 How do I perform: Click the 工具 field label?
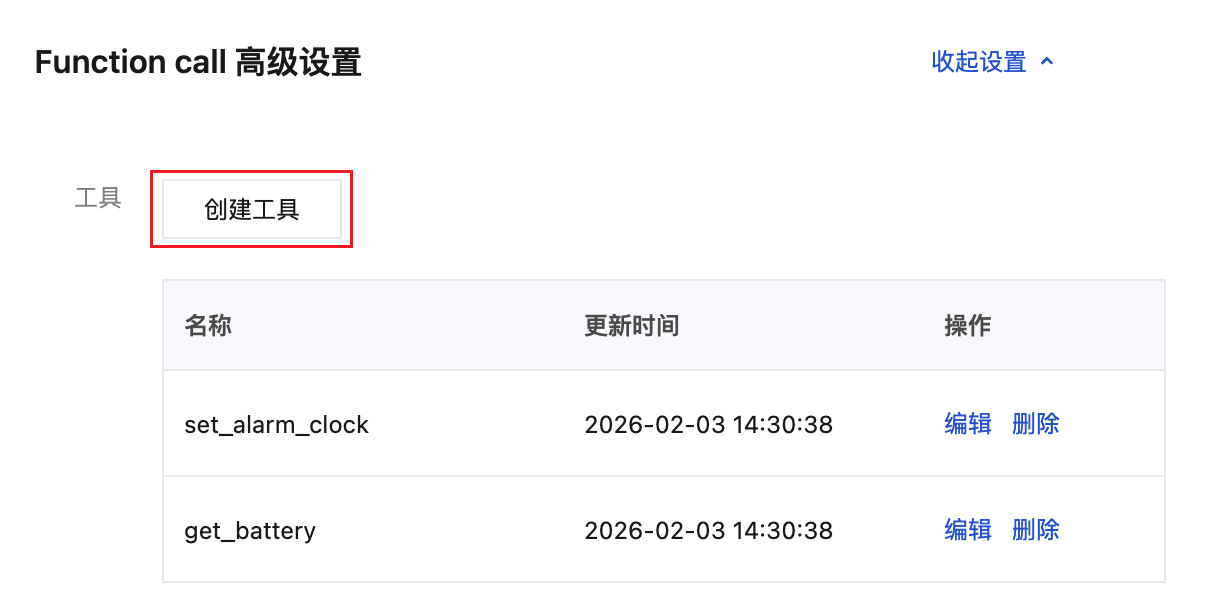click(98, 198)
